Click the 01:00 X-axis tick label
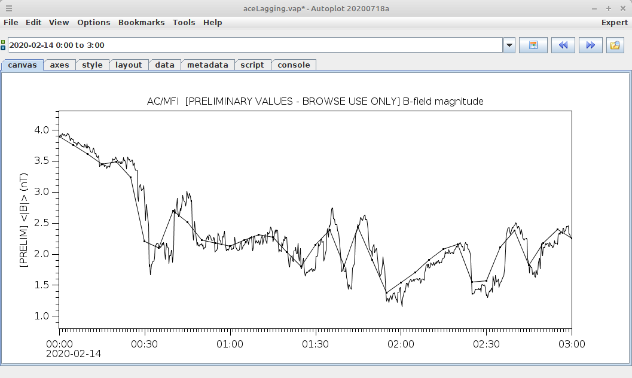 tap(230, 344)
